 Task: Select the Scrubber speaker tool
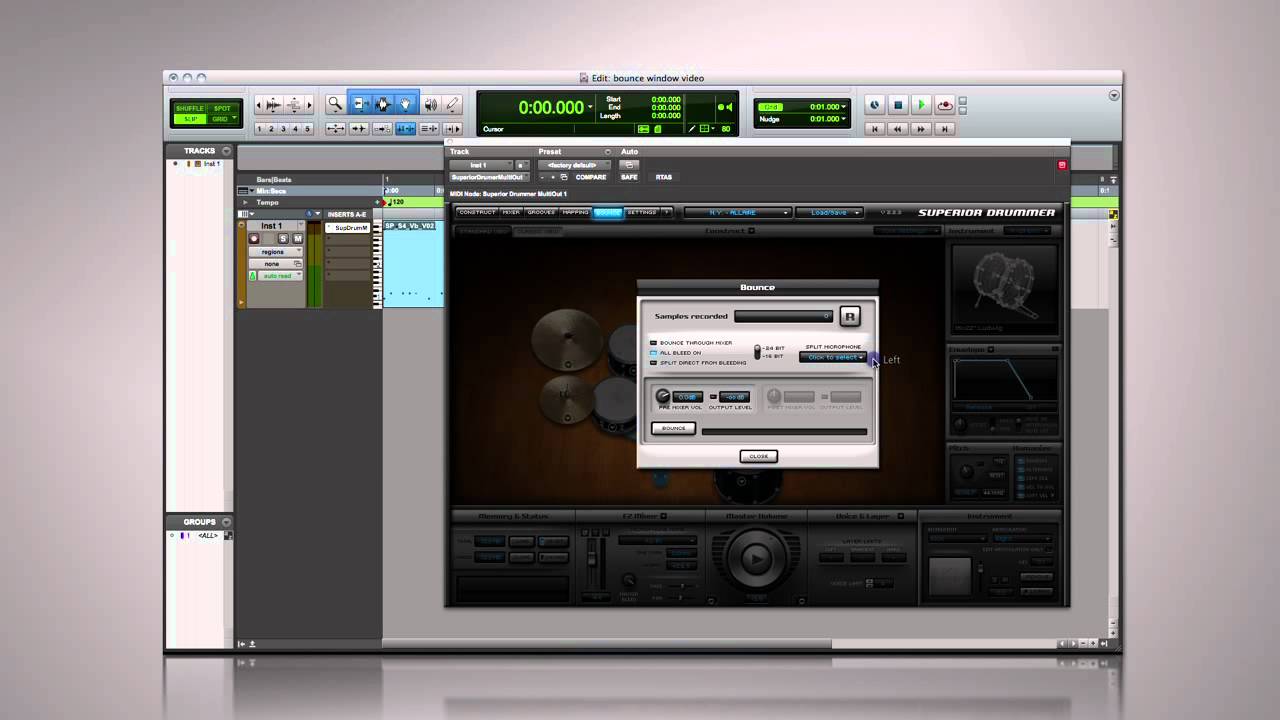pyautogui.click(x=431, y=104)
